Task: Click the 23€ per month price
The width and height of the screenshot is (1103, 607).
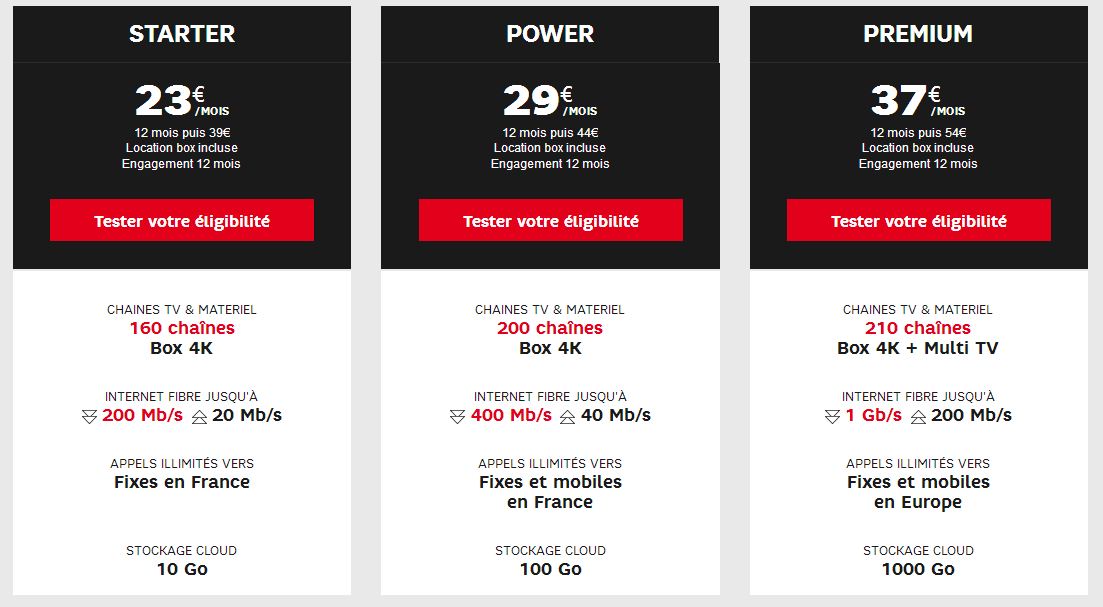Action: (x=182, y=101)
